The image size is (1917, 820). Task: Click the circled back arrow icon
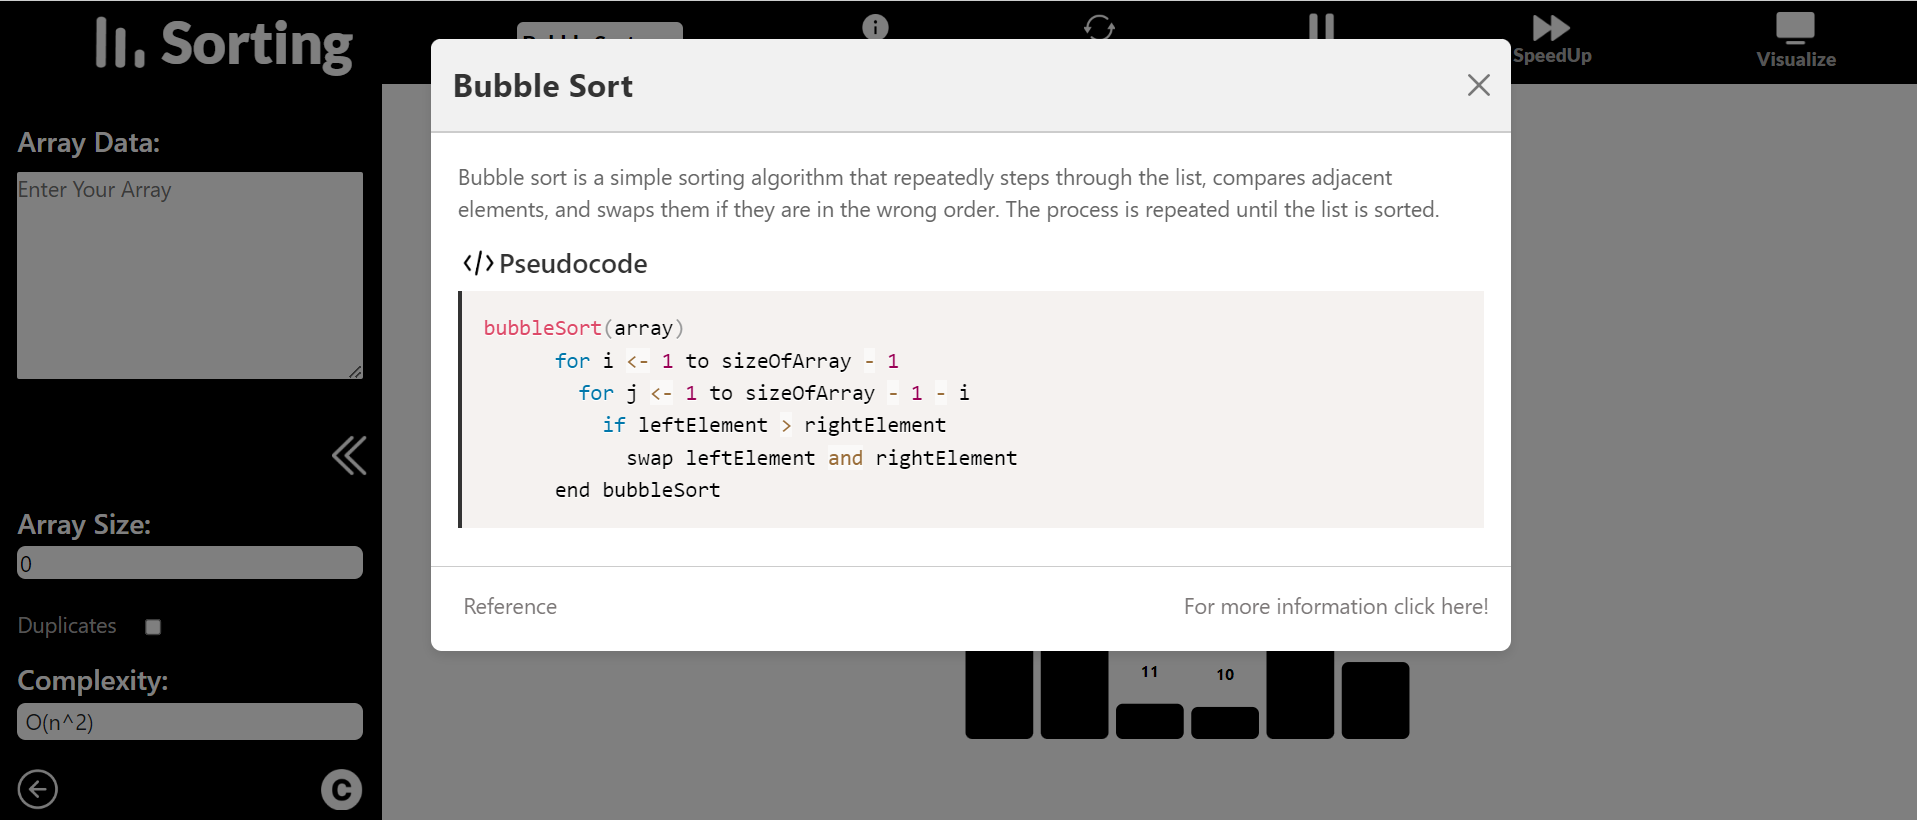(38, 789)
